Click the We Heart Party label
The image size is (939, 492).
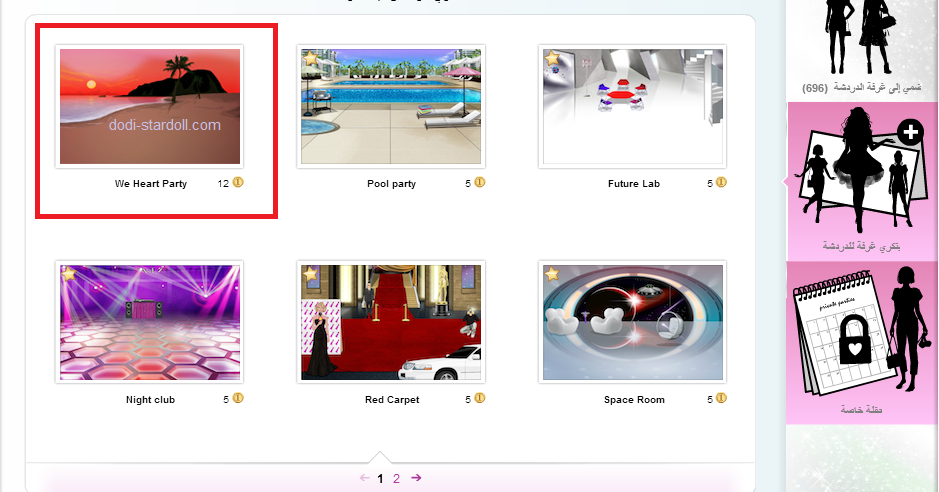(x=151, y=184)
